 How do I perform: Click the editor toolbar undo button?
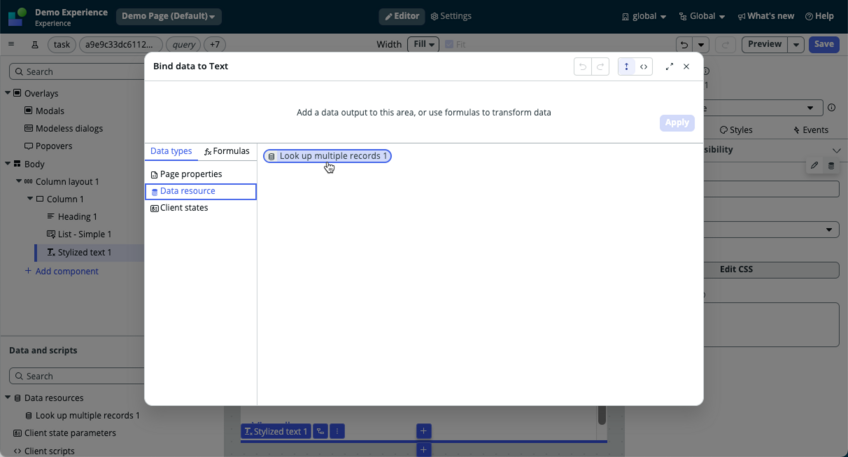[684, 44]
